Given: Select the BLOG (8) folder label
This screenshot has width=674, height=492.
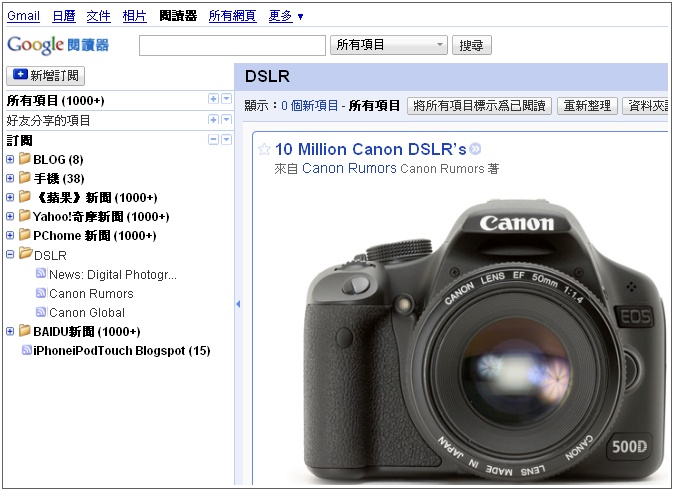Looking at the screenshot, I should click(58, 159).
